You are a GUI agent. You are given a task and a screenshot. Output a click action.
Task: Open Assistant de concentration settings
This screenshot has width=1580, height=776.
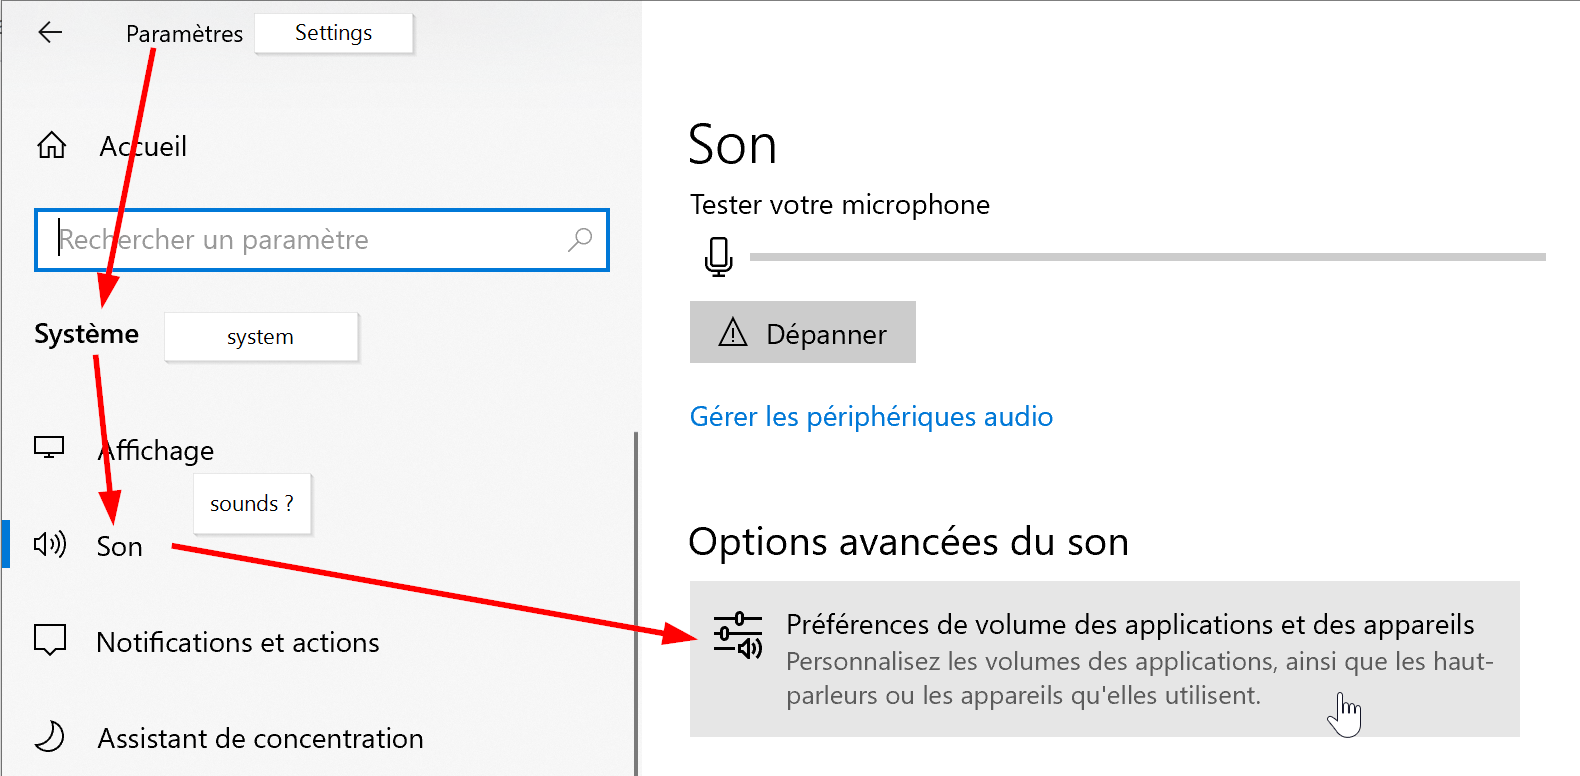click(x=260, y=738)
